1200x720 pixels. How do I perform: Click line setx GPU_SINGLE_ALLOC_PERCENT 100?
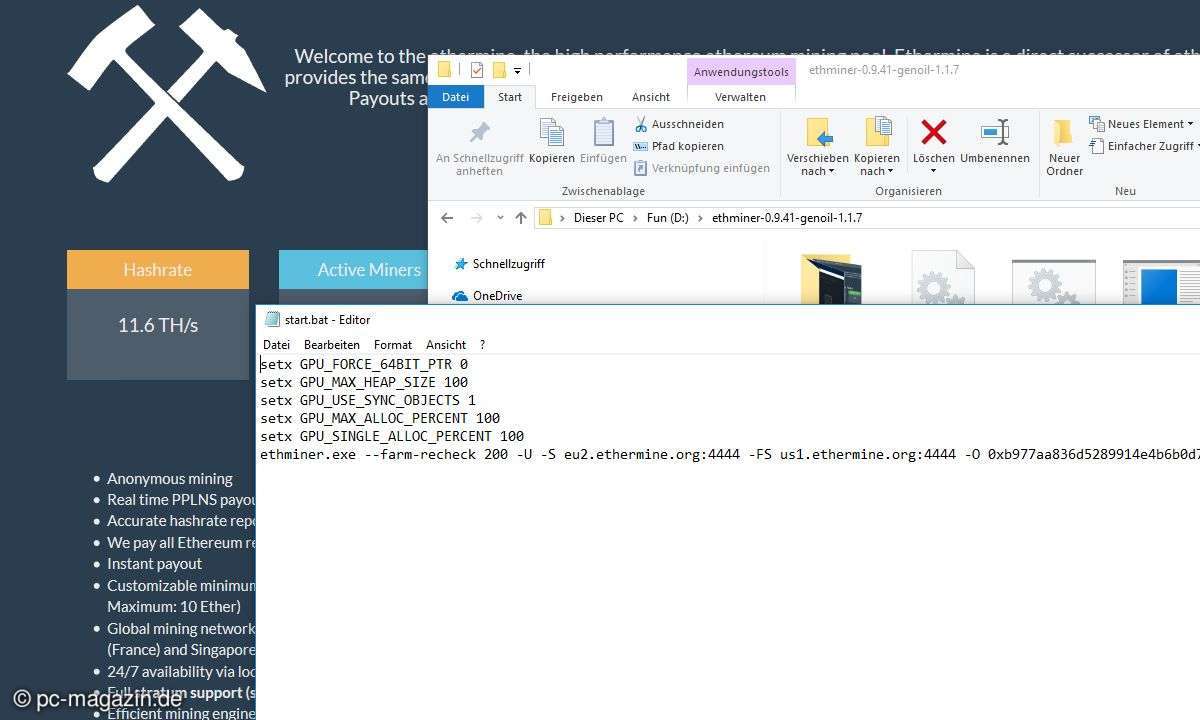(392, 436)
